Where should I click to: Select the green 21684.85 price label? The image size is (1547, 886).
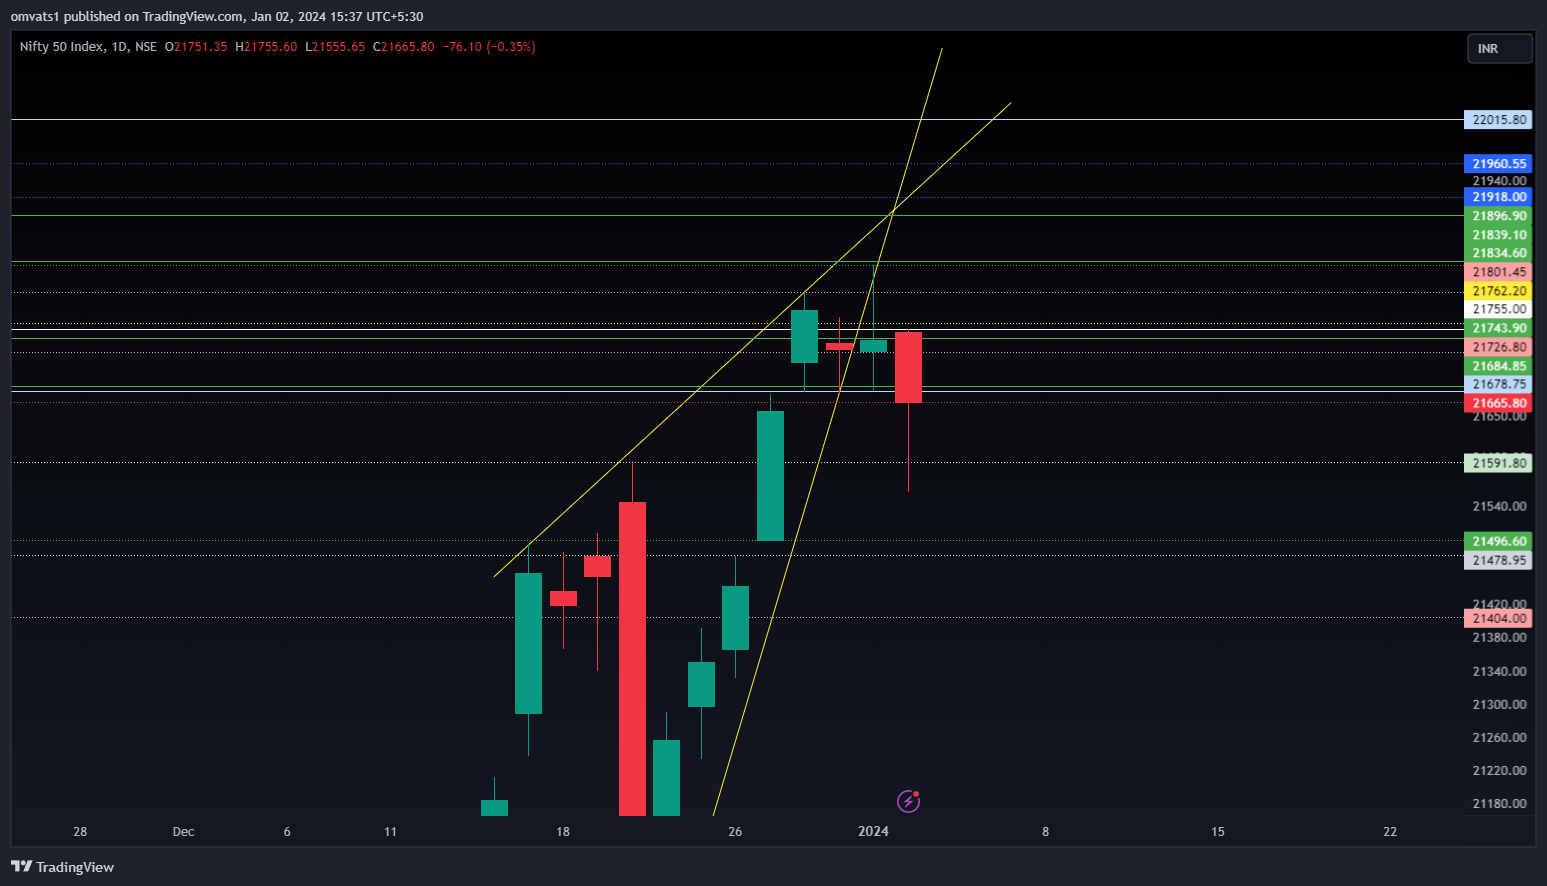point(1498,366)
